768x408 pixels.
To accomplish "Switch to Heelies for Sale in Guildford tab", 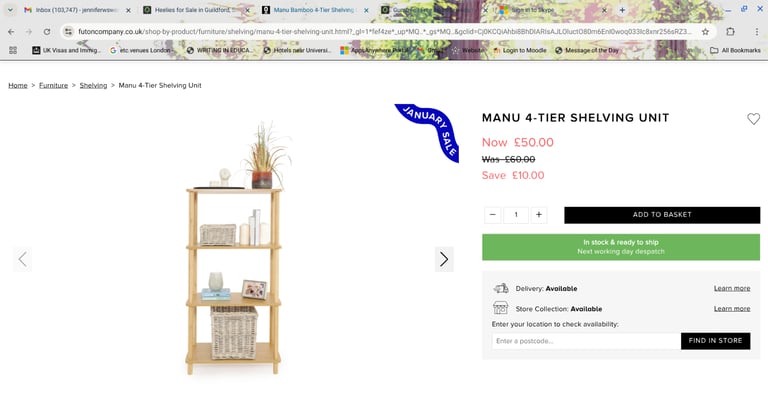I will (x=196, y=10).
